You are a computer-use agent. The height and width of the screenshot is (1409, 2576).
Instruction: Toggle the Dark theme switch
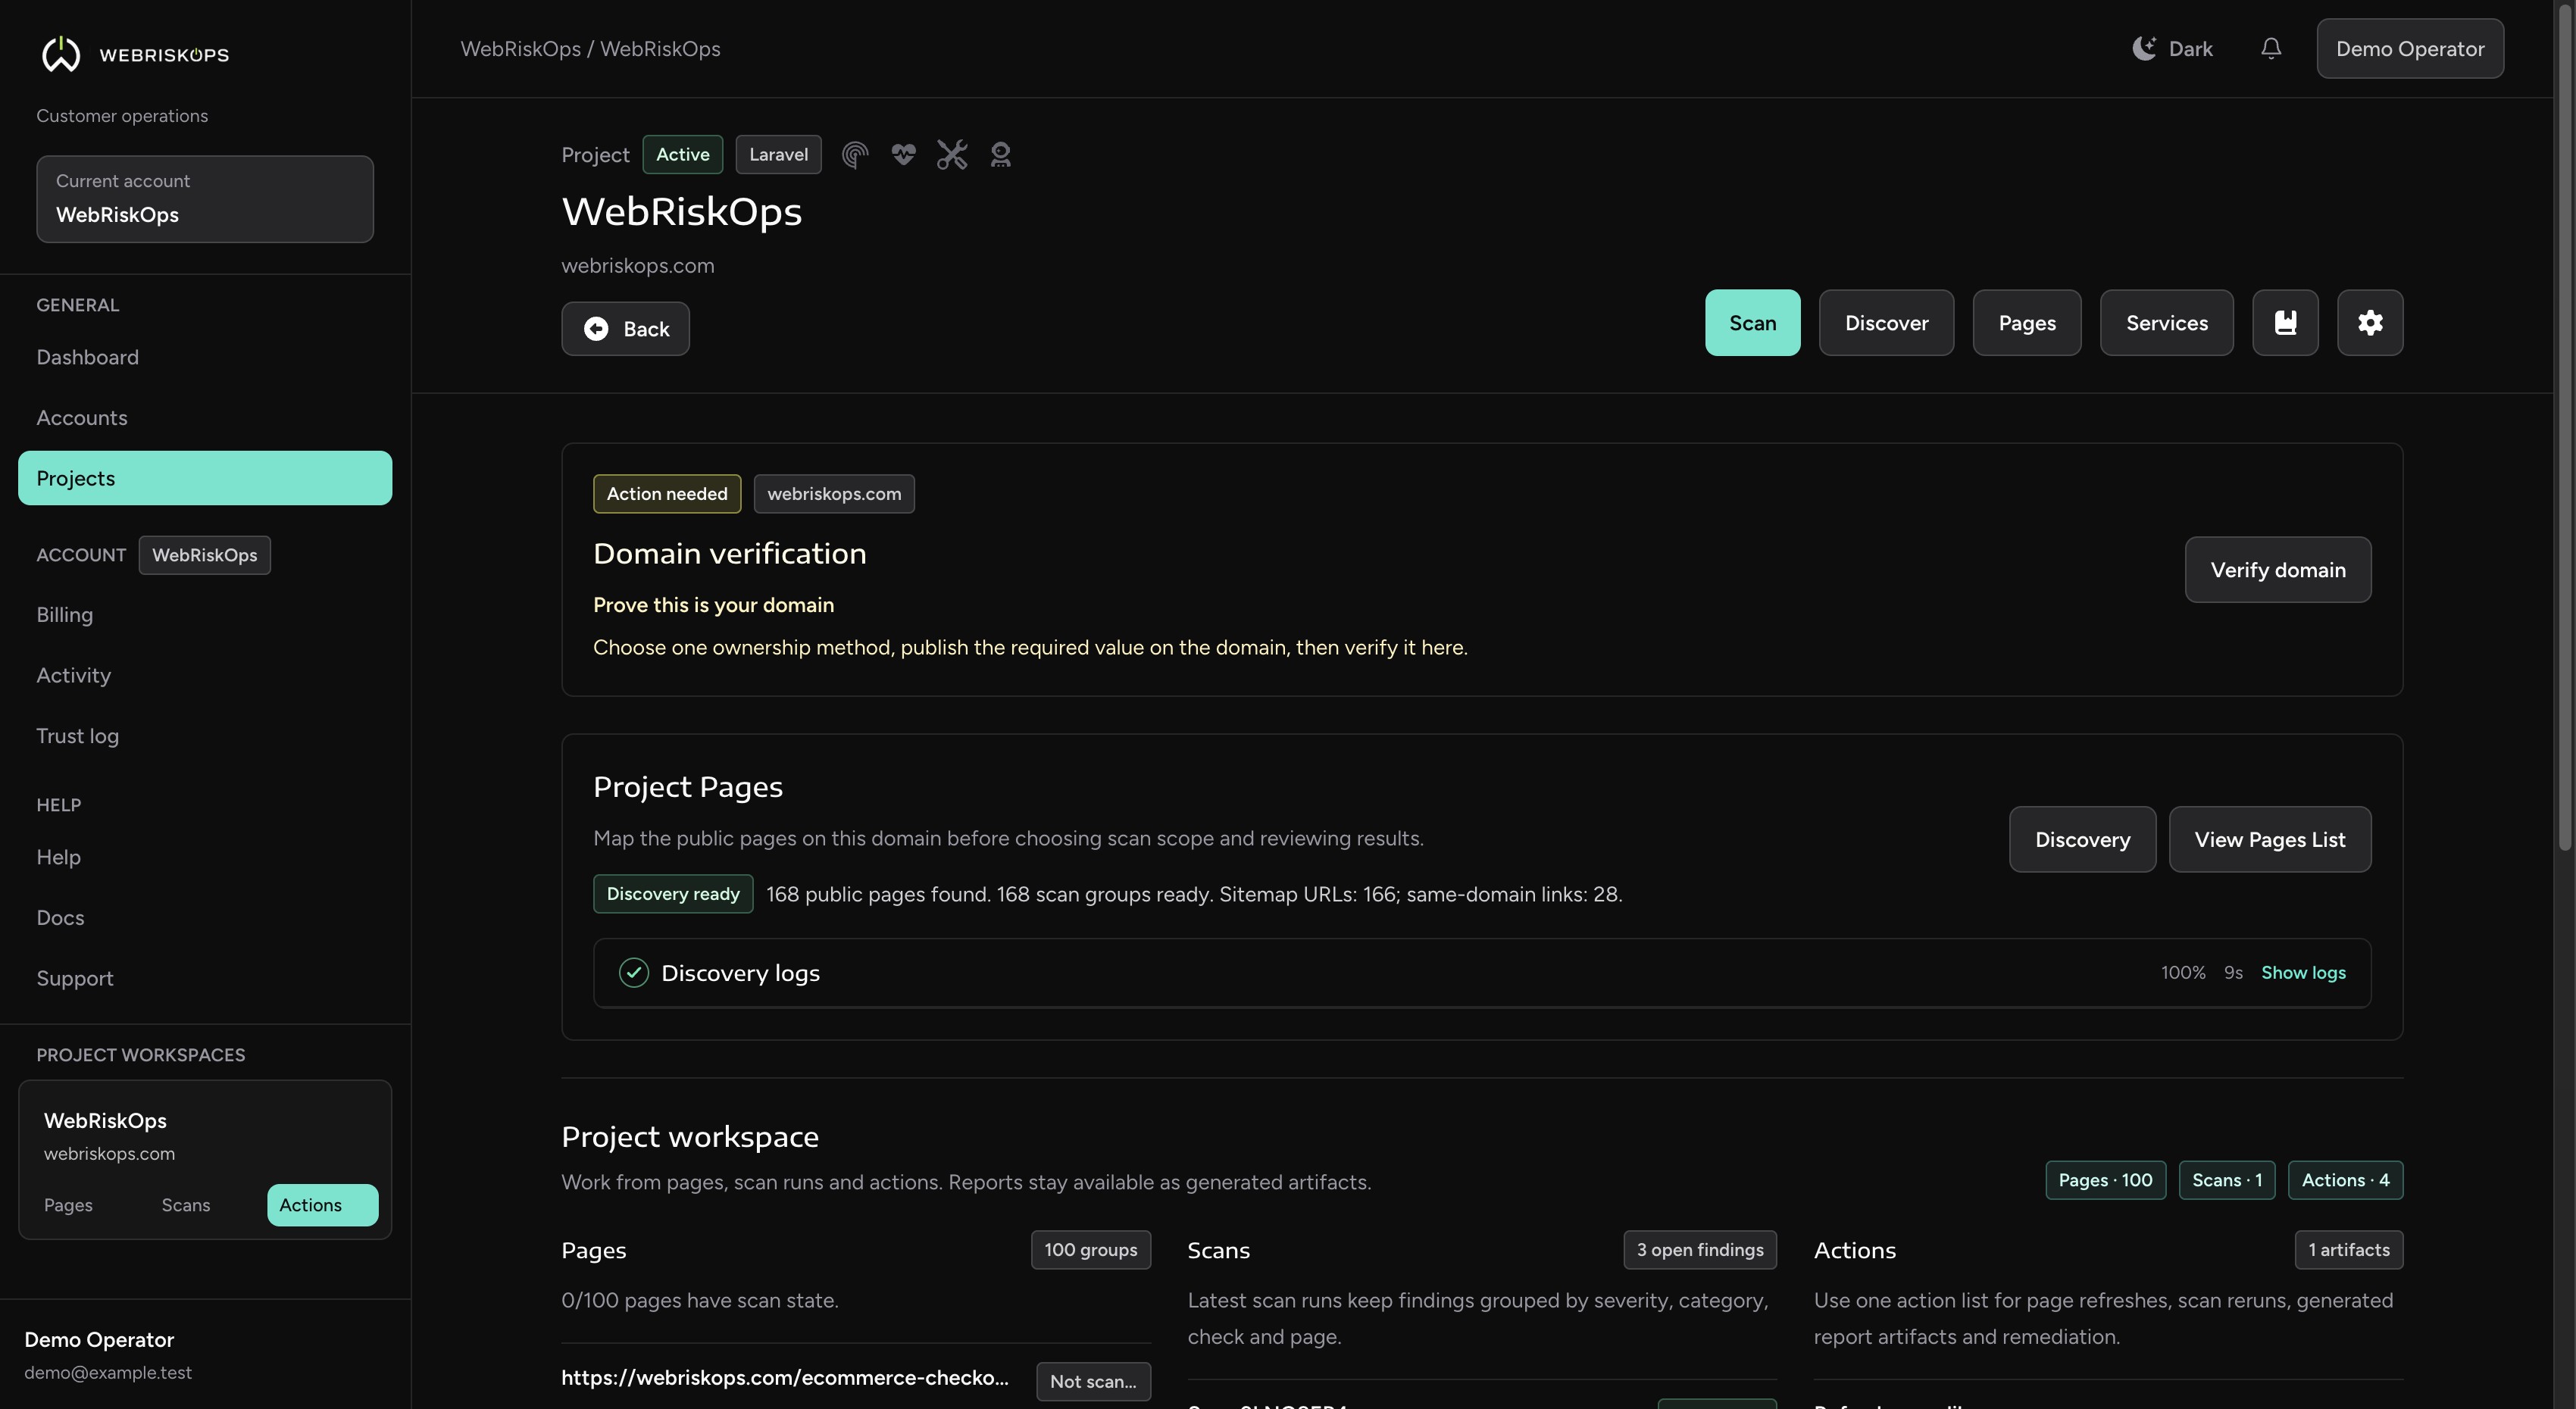tap(2172, 48)
